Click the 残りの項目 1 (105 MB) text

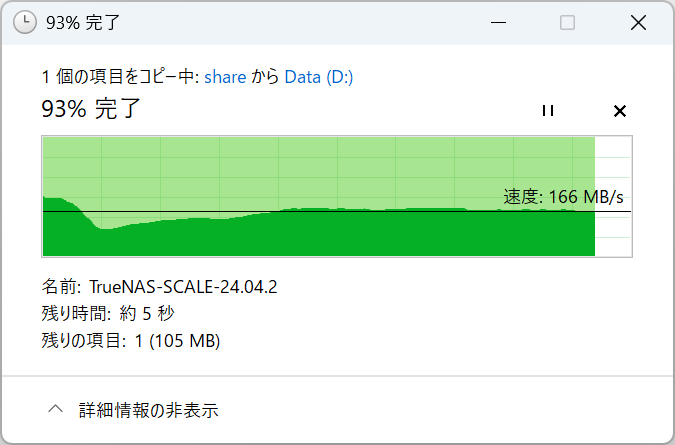coord(130,340)
